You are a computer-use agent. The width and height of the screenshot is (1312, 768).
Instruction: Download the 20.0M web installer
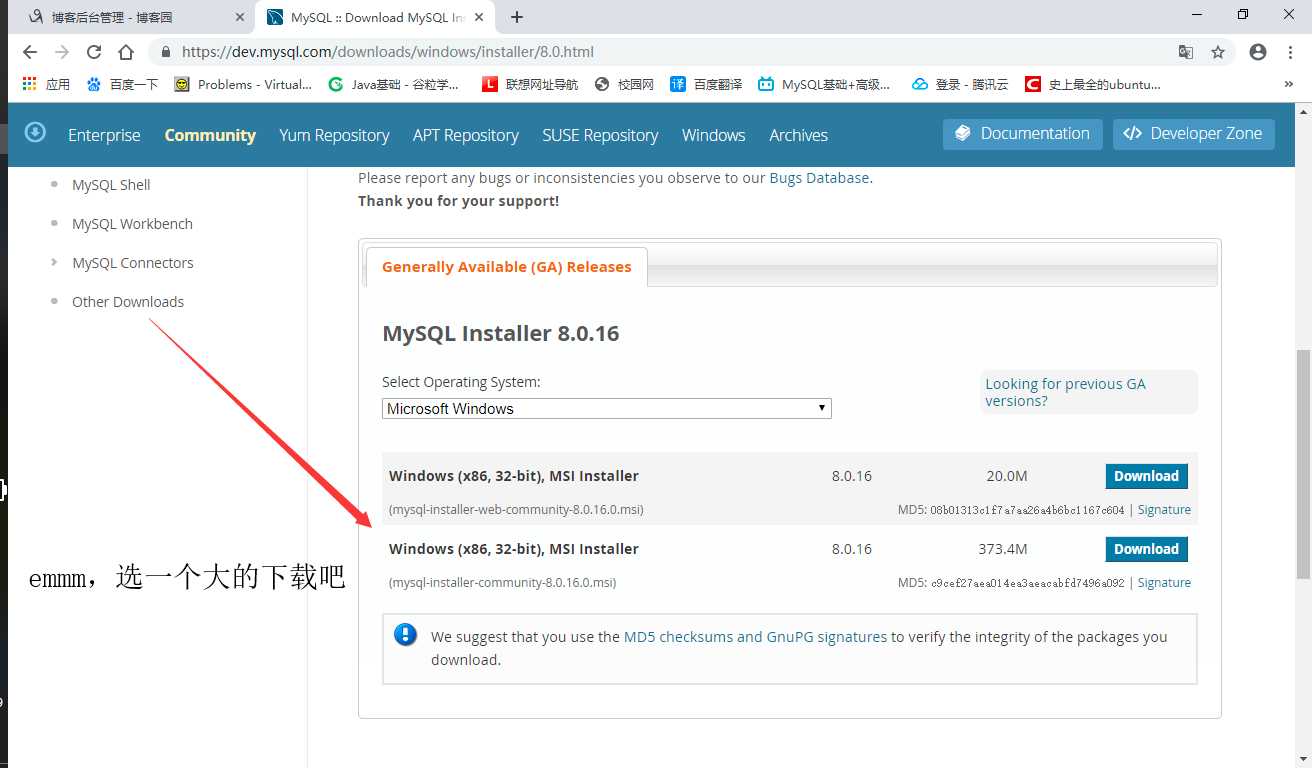[1146, 476]
